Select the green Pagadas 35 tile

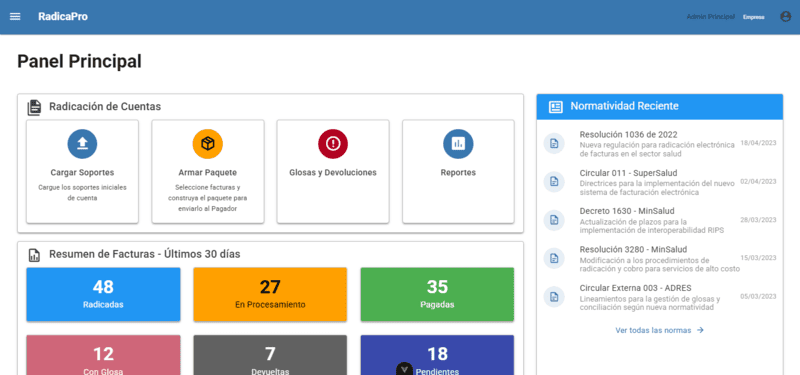click(437, 294)
